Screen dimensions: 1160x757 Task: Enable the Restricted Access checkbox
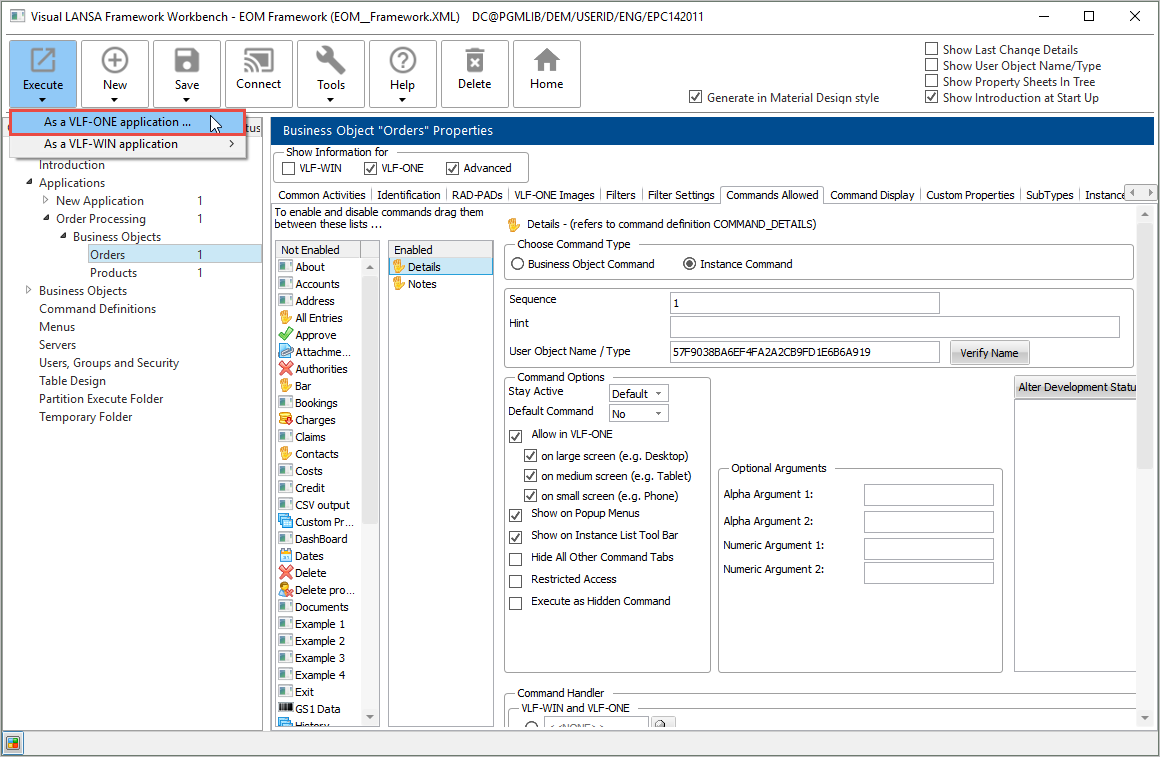[x=516, y=581]
